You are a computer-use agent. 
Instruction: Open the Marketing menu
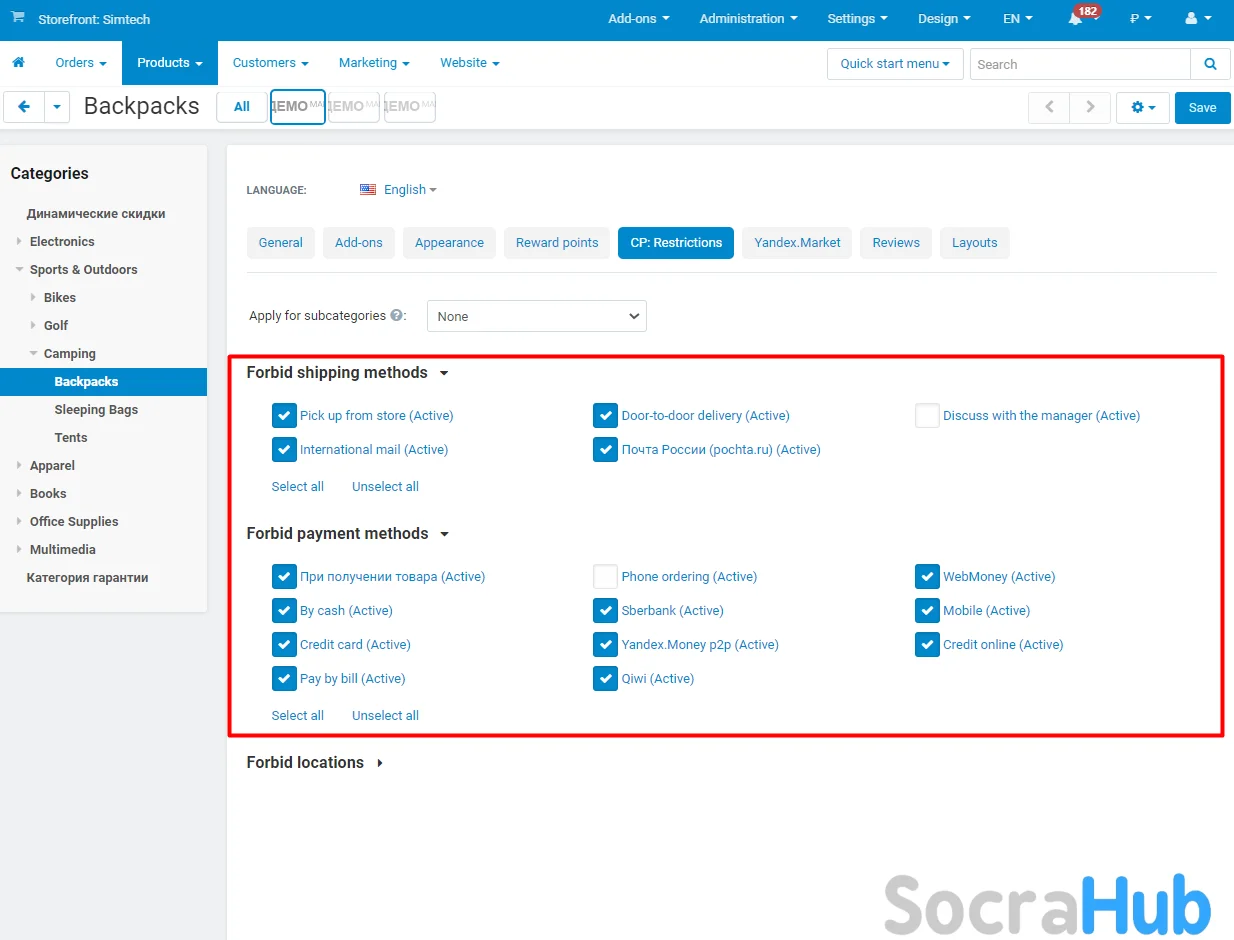click(x=374, y=63)
